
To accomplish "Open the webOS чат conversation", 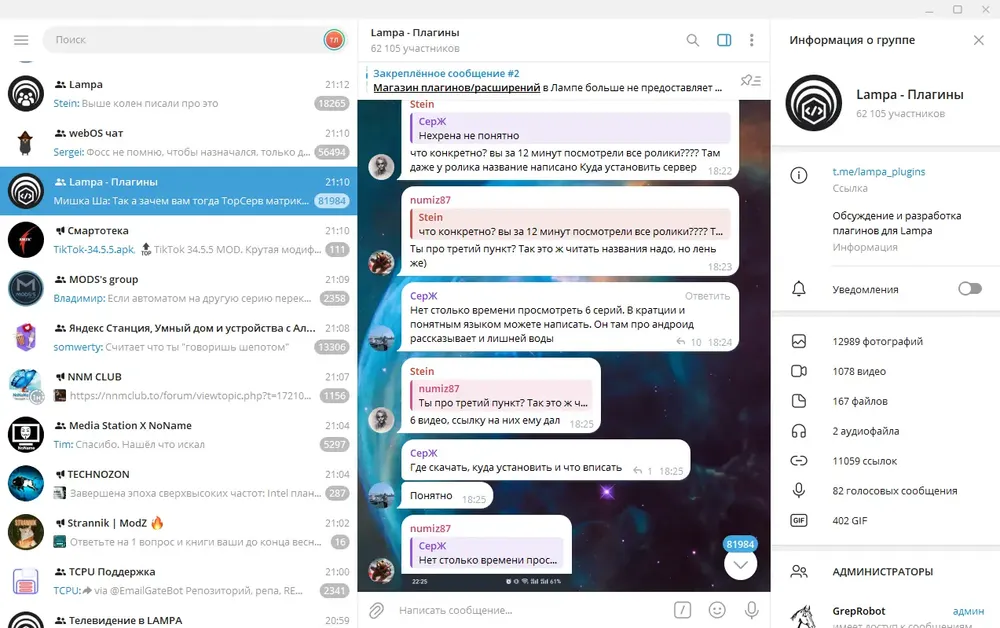I will click(179, 142).
